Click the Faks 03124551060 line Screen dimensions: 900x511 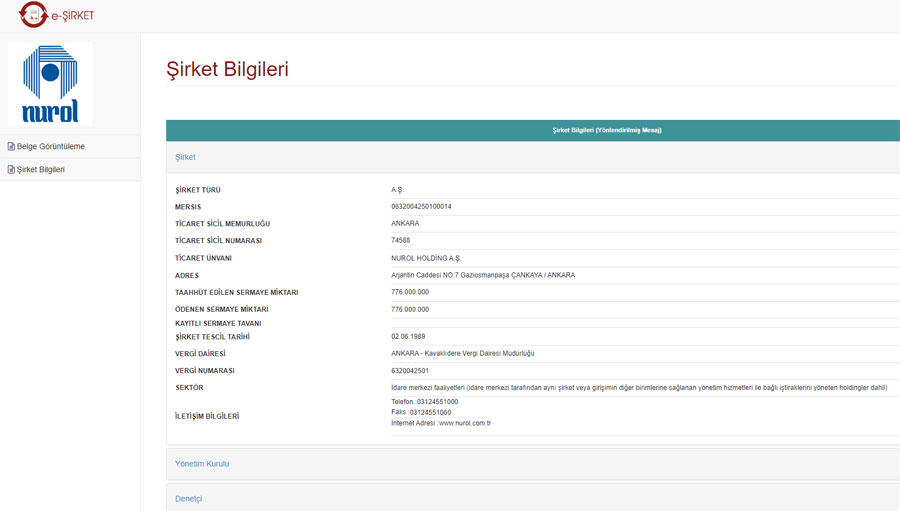click(421, 412)
